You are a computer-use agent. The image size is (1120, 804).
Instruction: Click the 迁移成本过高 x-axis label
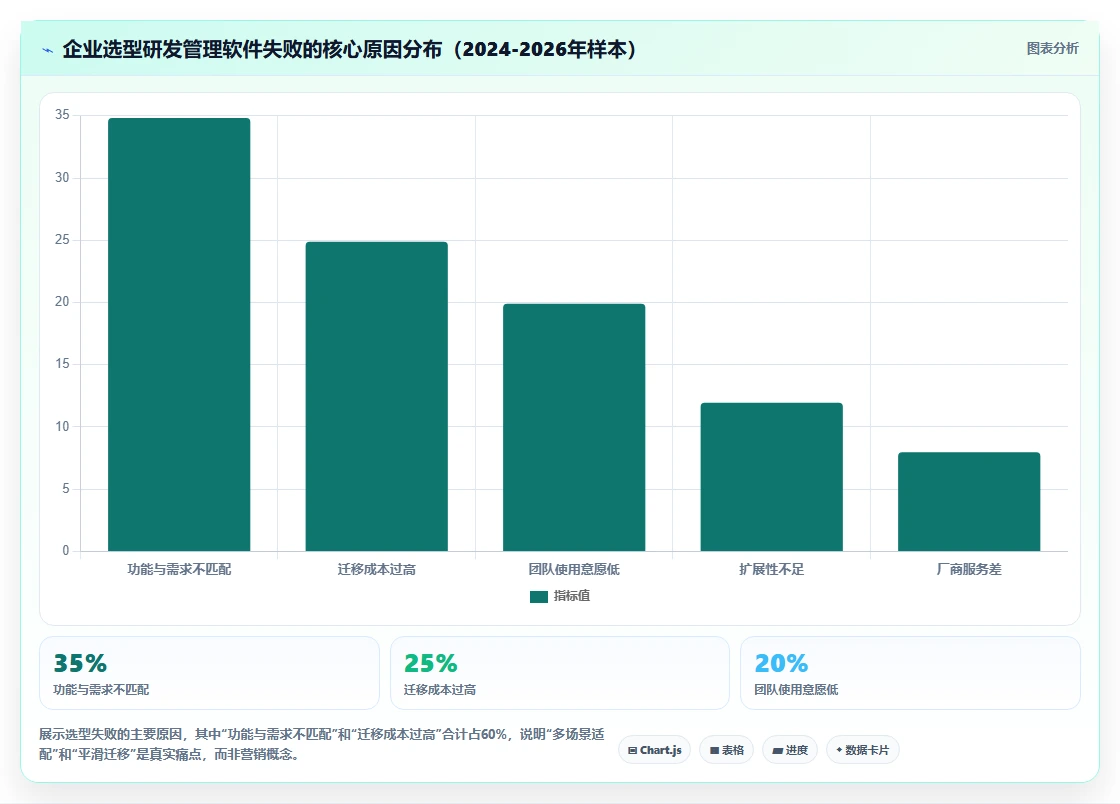coord(376,569)
